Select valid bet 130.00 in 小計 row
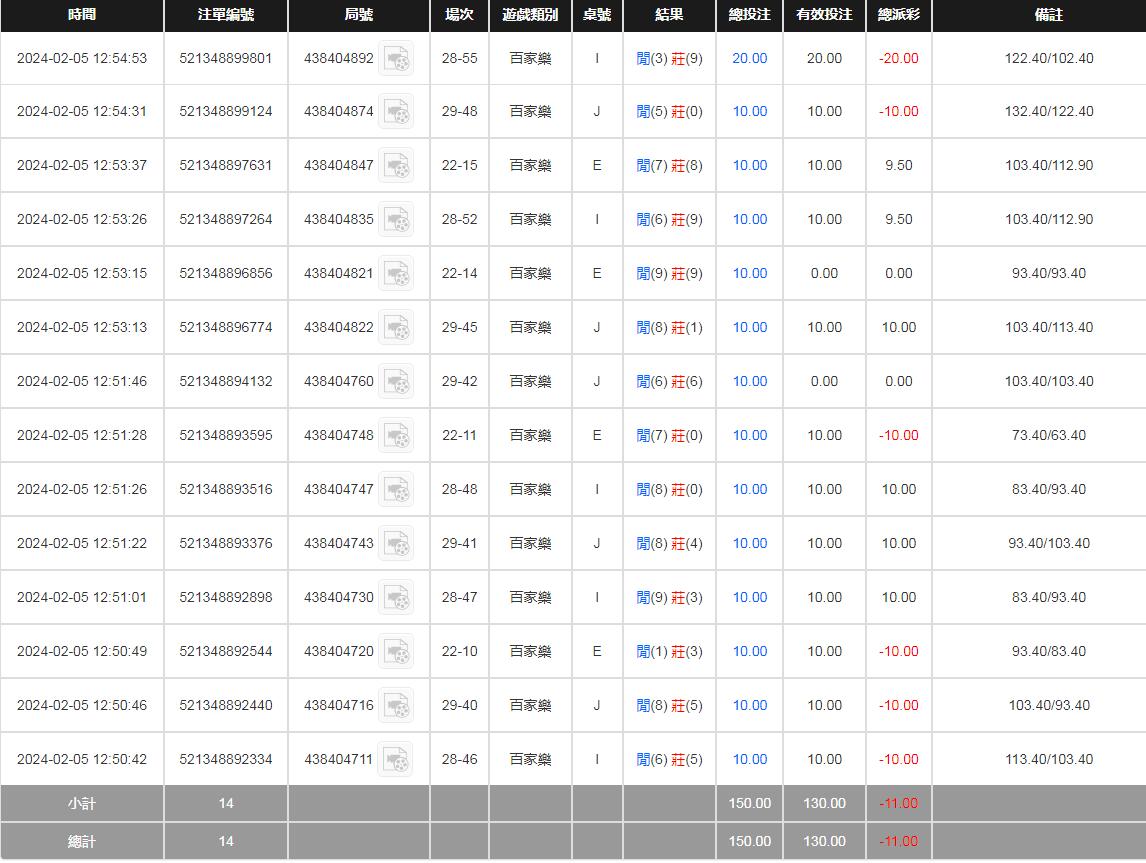 (824, 804)
